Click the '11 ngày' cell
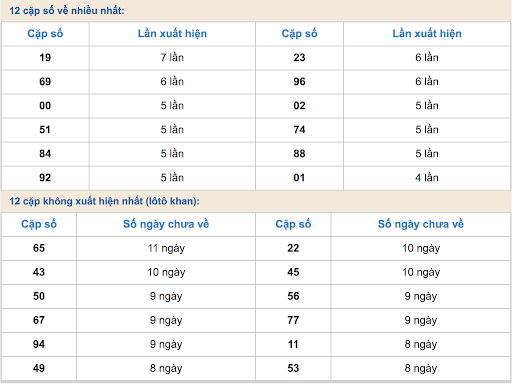Viewport: 512px width, 386px height. click(166, 248)
